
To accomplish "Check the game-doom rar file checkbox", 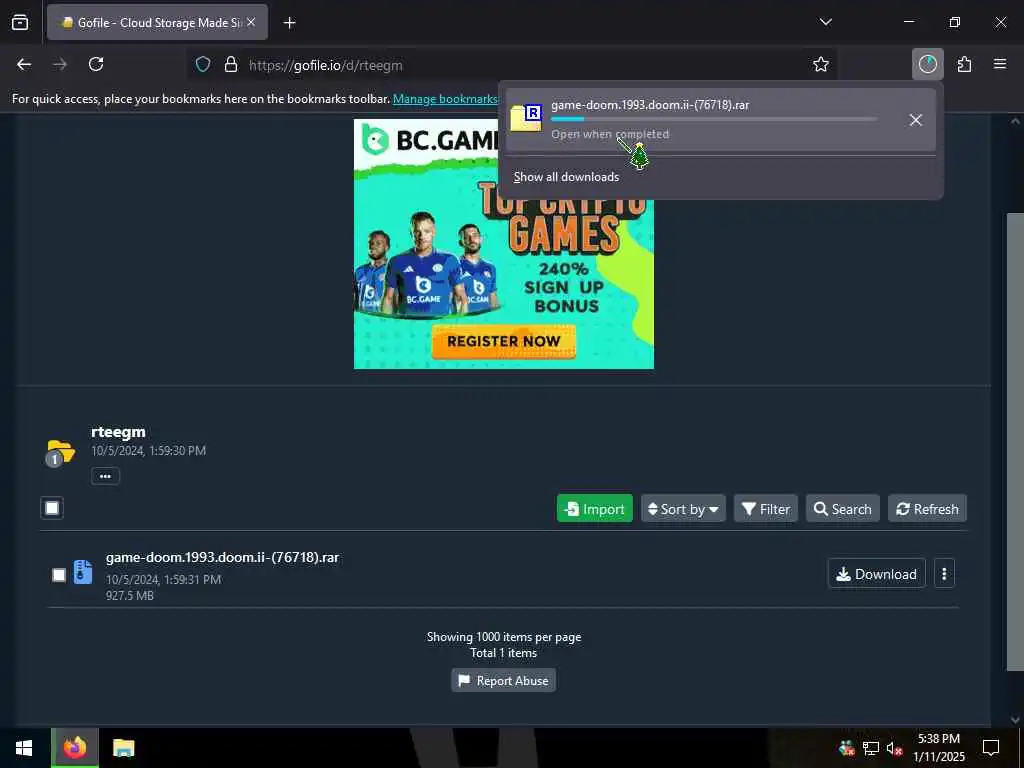I will [59, 575].
